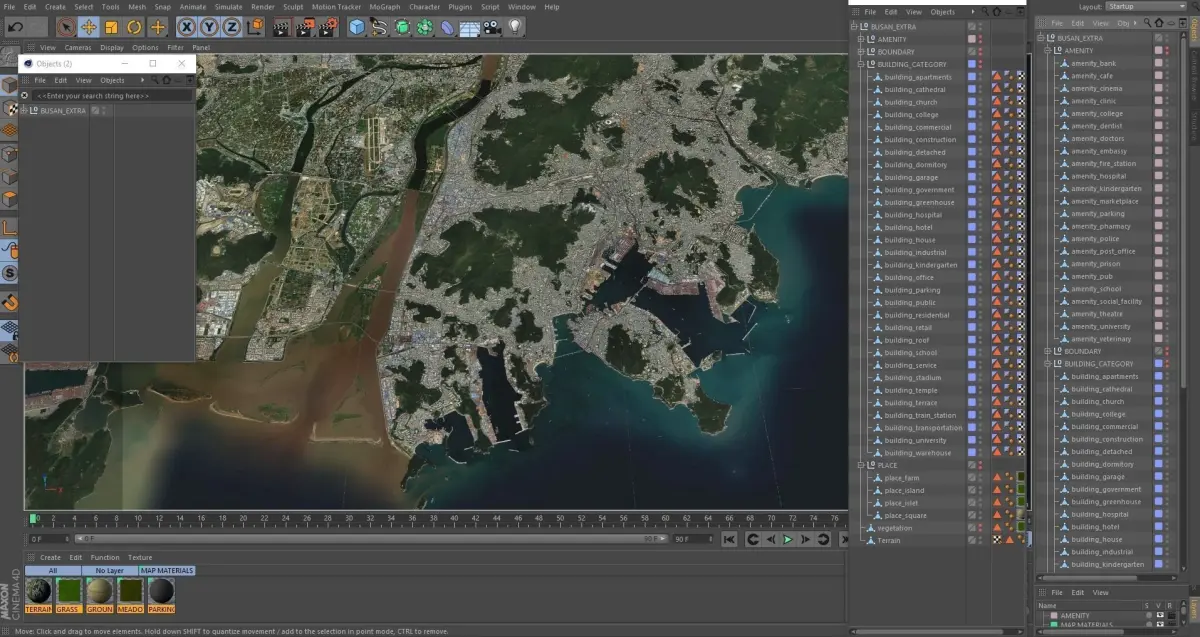Add a Cube primitive object
The image size is (1200, 637).
356,27
